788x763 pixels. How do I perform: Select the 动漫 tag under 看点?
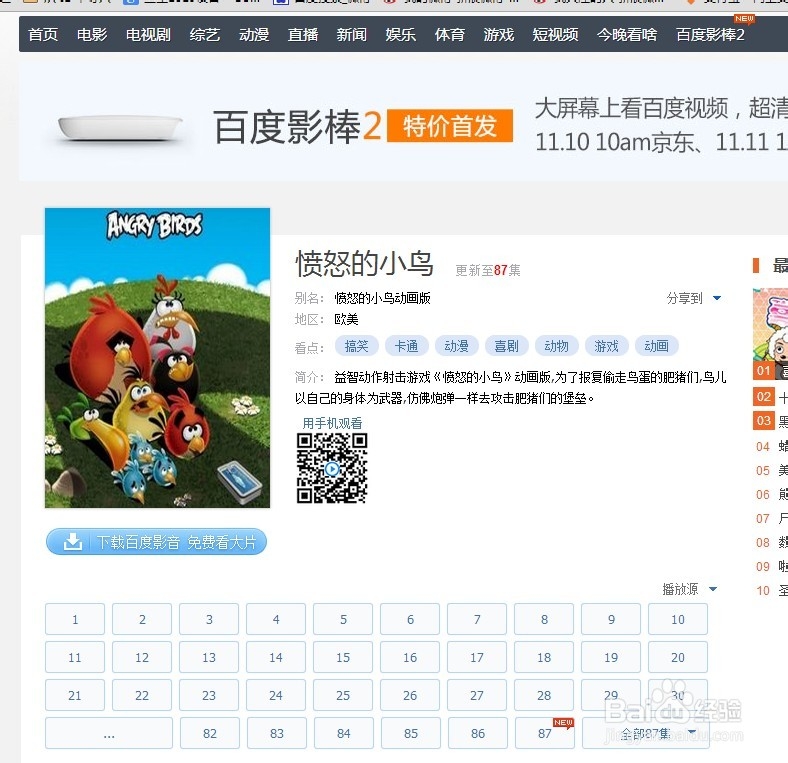(456, 346)
